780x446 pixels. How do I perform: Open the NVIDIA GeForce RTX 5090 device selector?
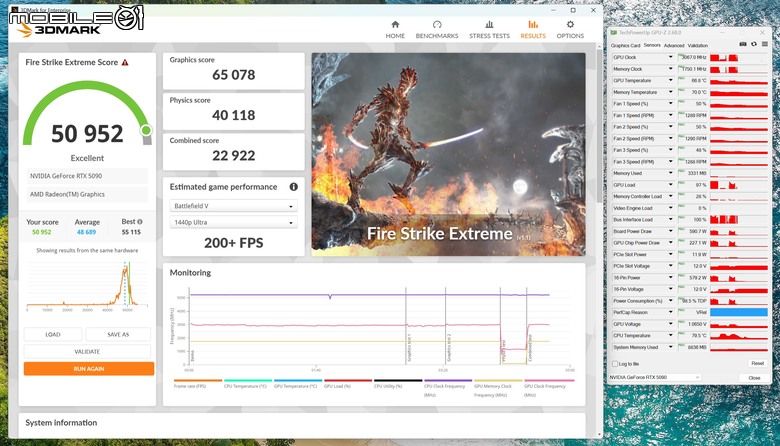[x=655, y=377]
